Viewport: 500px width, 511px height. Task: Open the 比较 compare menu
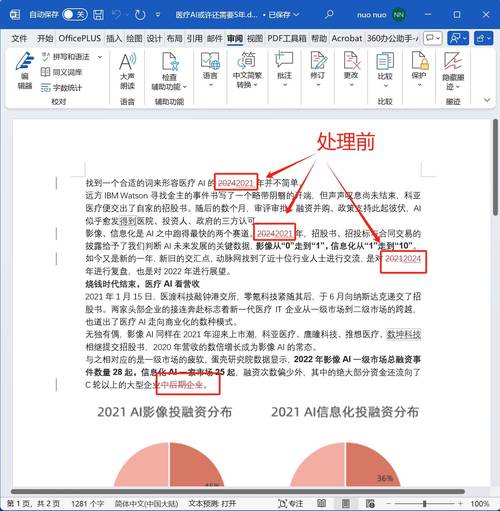point(385,70)
